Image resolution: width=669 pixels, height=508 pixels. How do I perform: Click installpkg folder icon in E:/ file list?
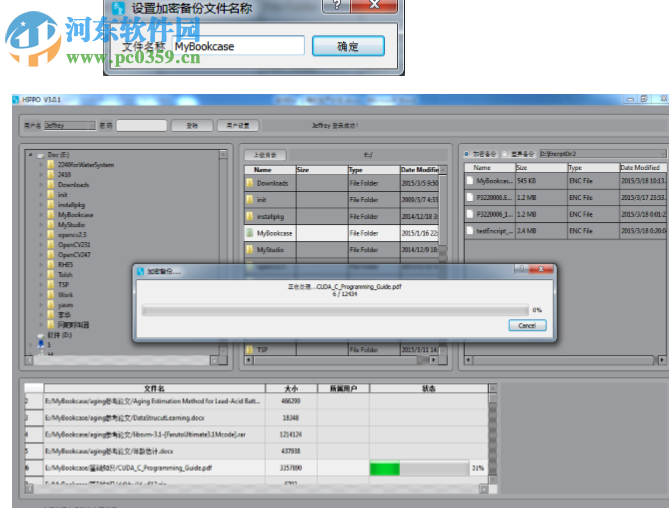(250, 216)
